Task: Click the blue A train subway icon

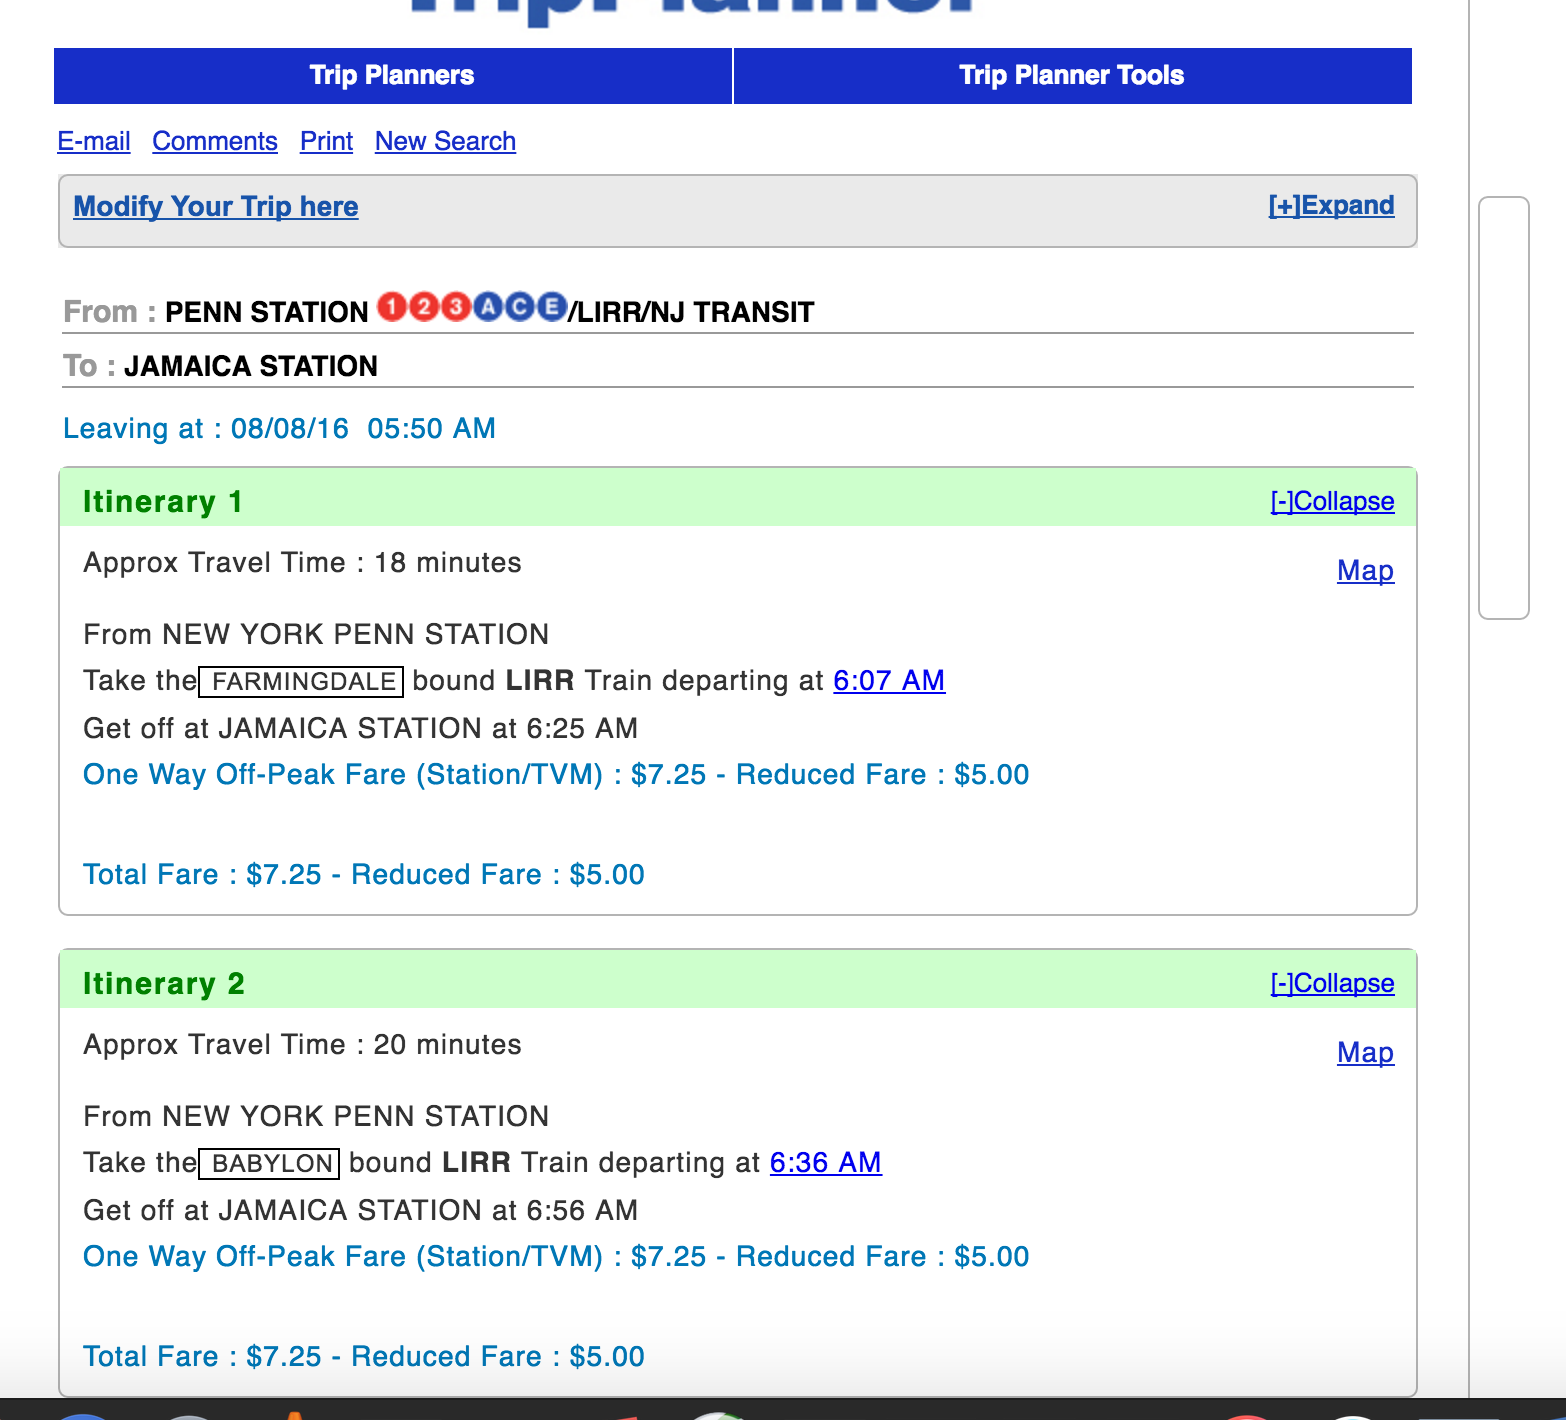Action: 488,307
